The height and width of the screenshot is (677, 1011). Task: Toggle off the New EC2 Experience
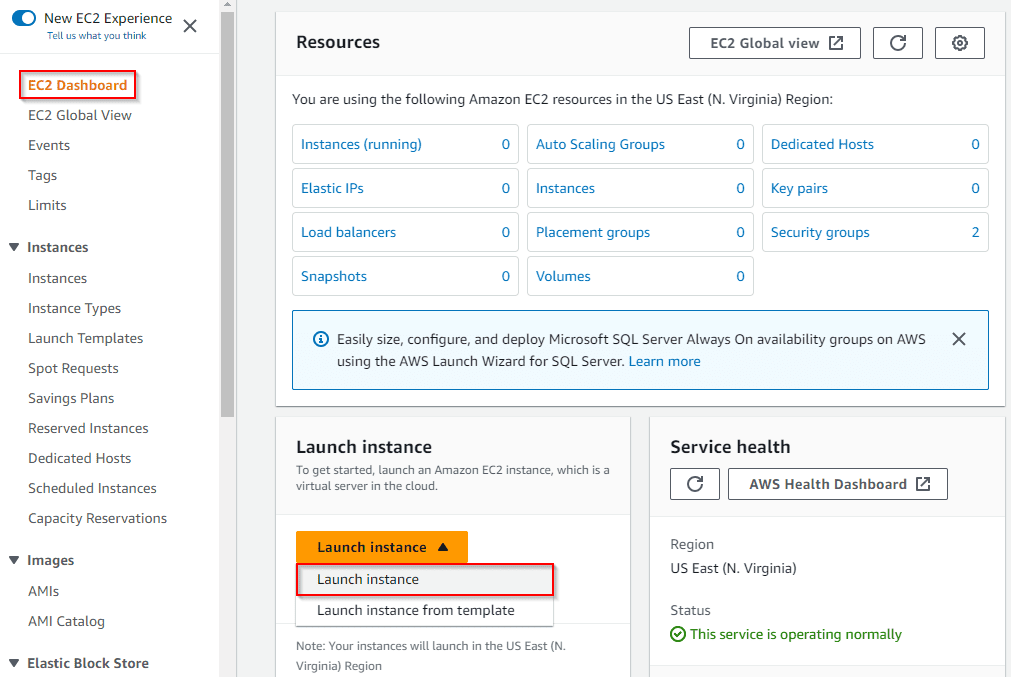pyautogui.click(x=24, y=17)
